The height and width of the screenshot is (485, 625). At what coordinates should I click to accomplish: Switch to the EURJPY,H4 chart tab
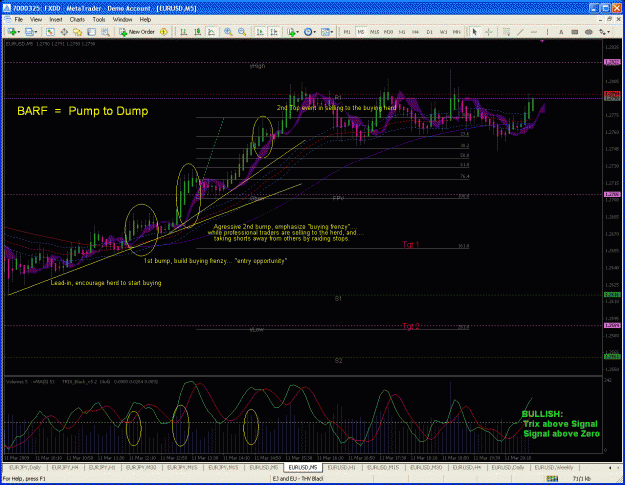point(65,467)
